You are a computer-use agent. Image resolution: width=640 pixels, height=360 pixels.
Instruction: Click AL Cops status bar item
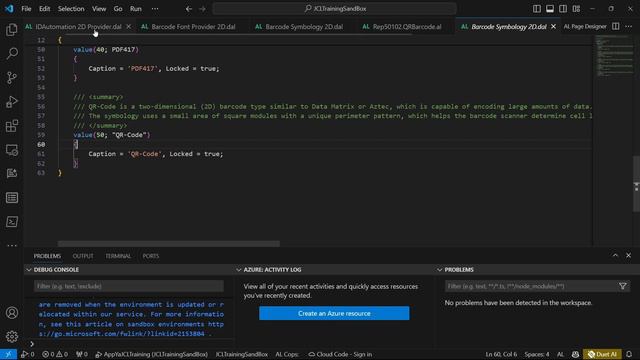(287, 354)
